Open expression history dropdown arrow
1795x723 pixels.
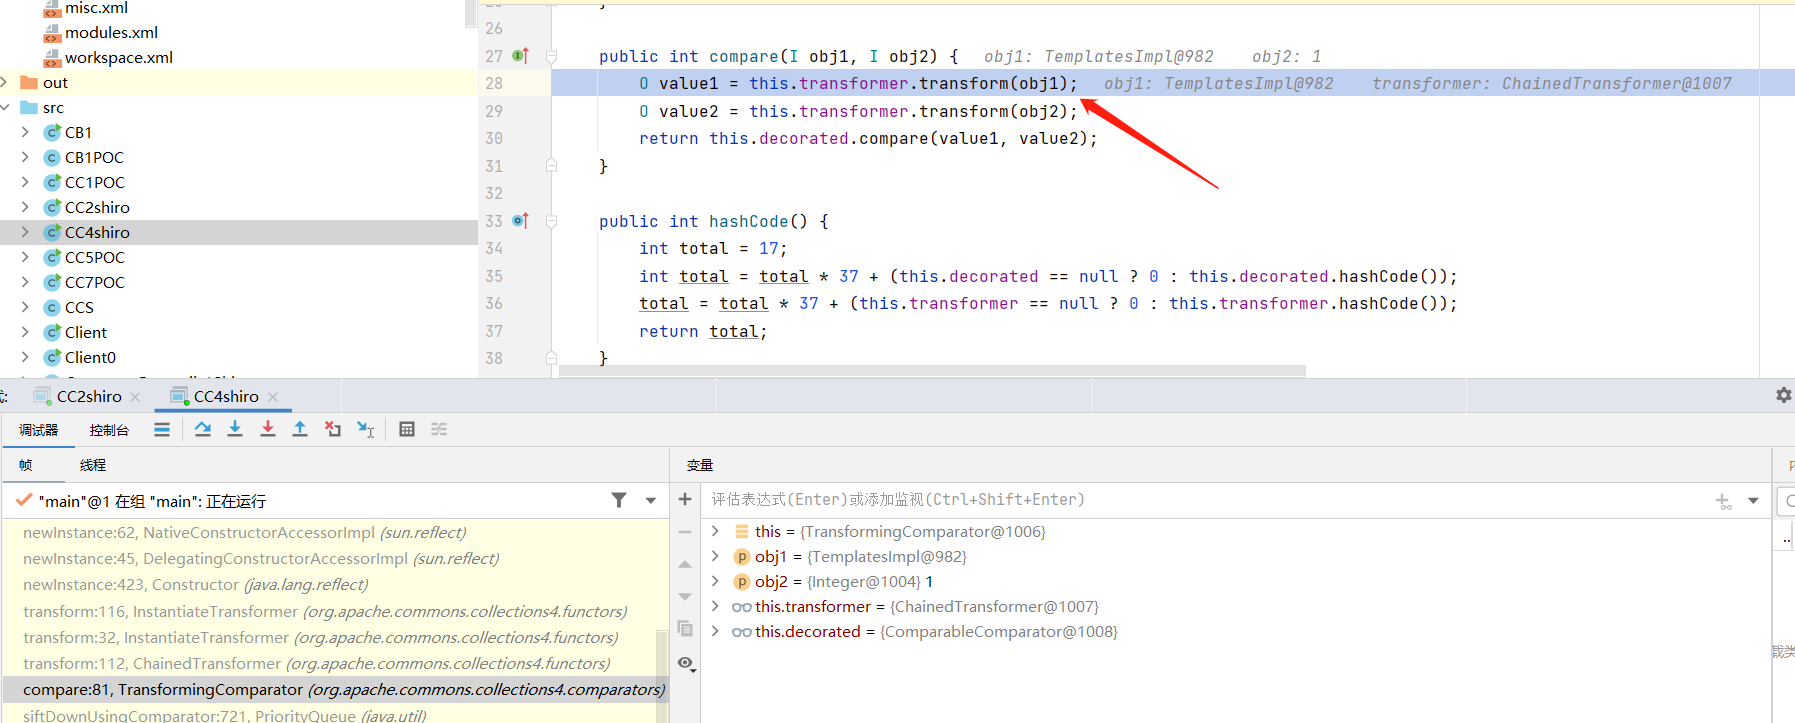coord(1753,500)
